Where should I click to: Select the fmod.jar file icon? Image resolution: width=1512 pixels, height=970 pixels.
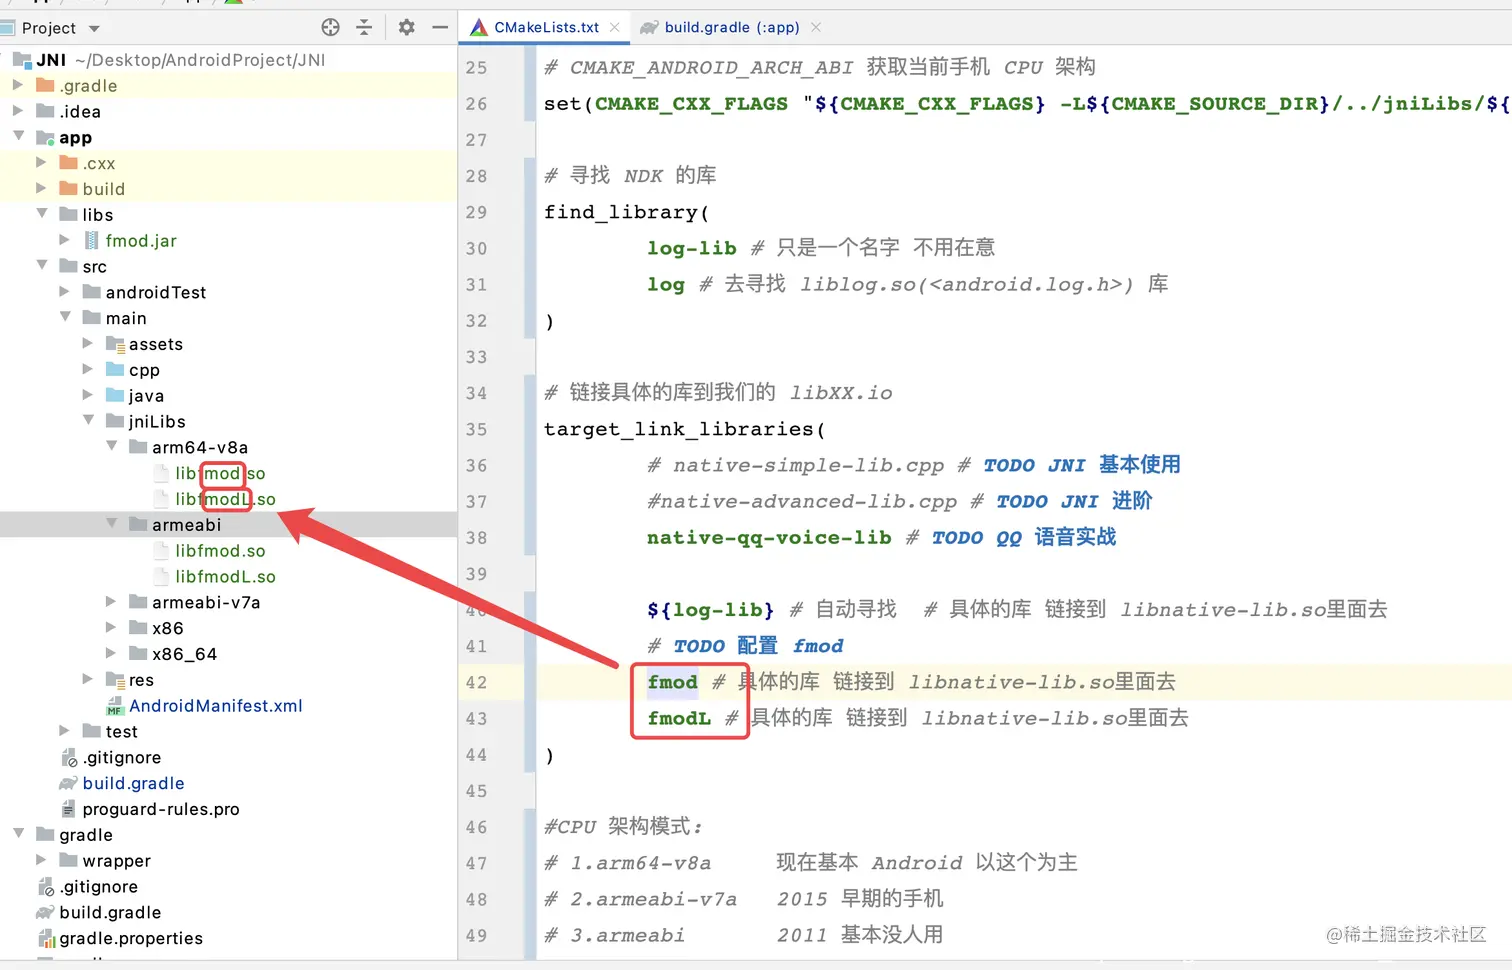[92, 240]
